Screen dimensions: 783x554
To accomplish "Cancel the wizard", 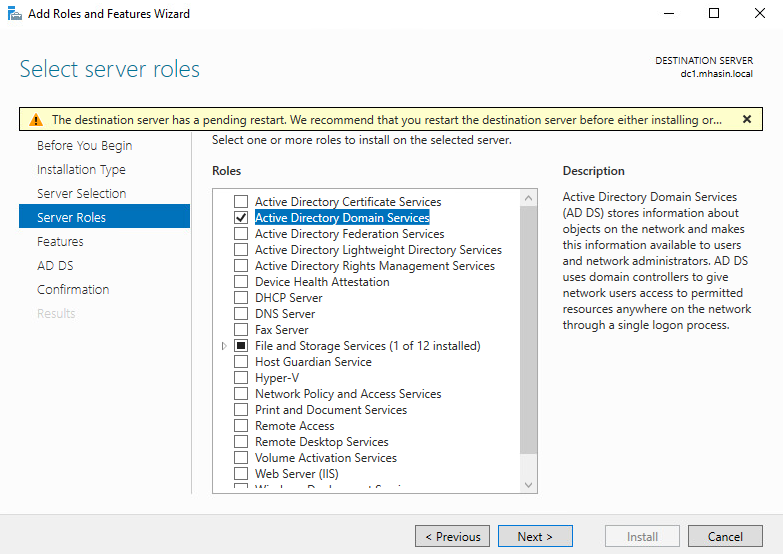I will [725, 536].
